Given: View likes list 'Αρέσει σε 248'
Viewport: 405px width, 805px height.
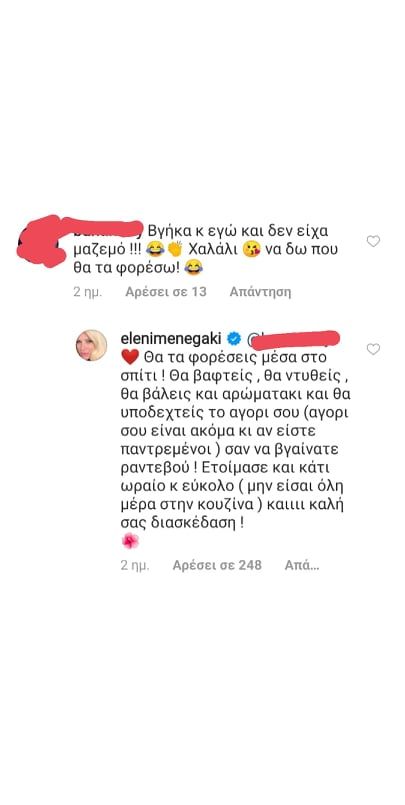Looking at the screenshot, I should coord(217,565).
